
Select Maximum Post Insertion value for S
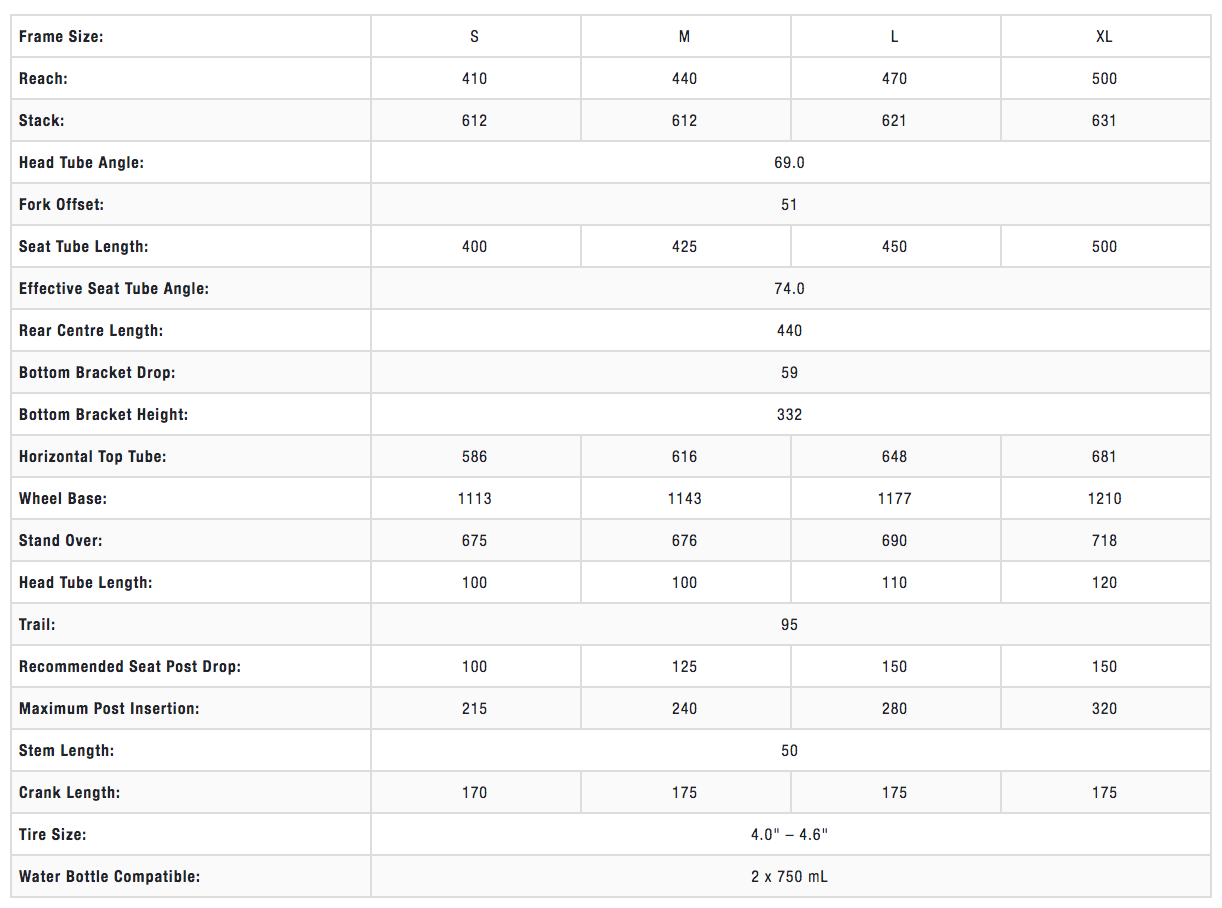pyautogui.click(x=474, y=709)
